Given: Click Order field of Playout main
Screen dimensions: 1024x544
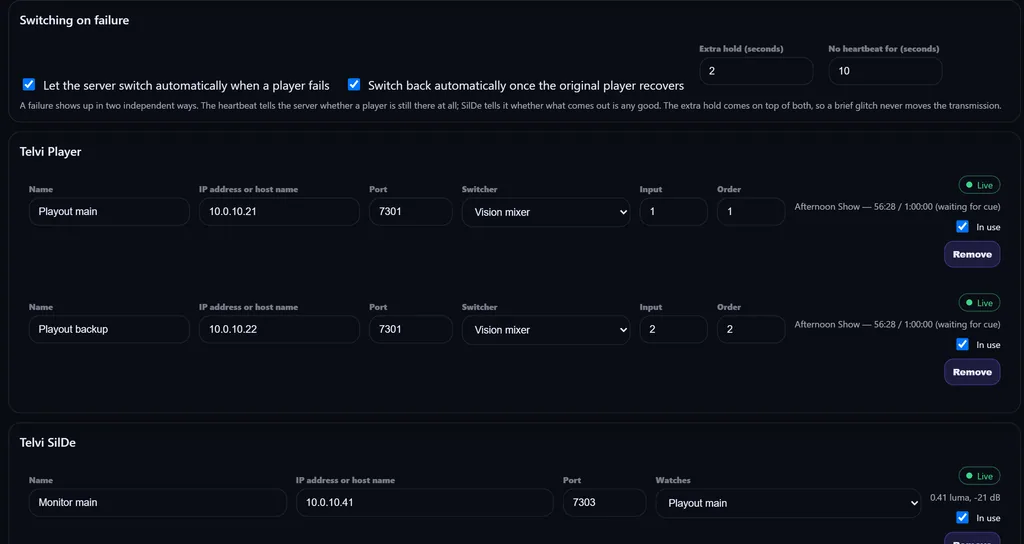Looking at the screenshot, I should click(x=751, y=212).
